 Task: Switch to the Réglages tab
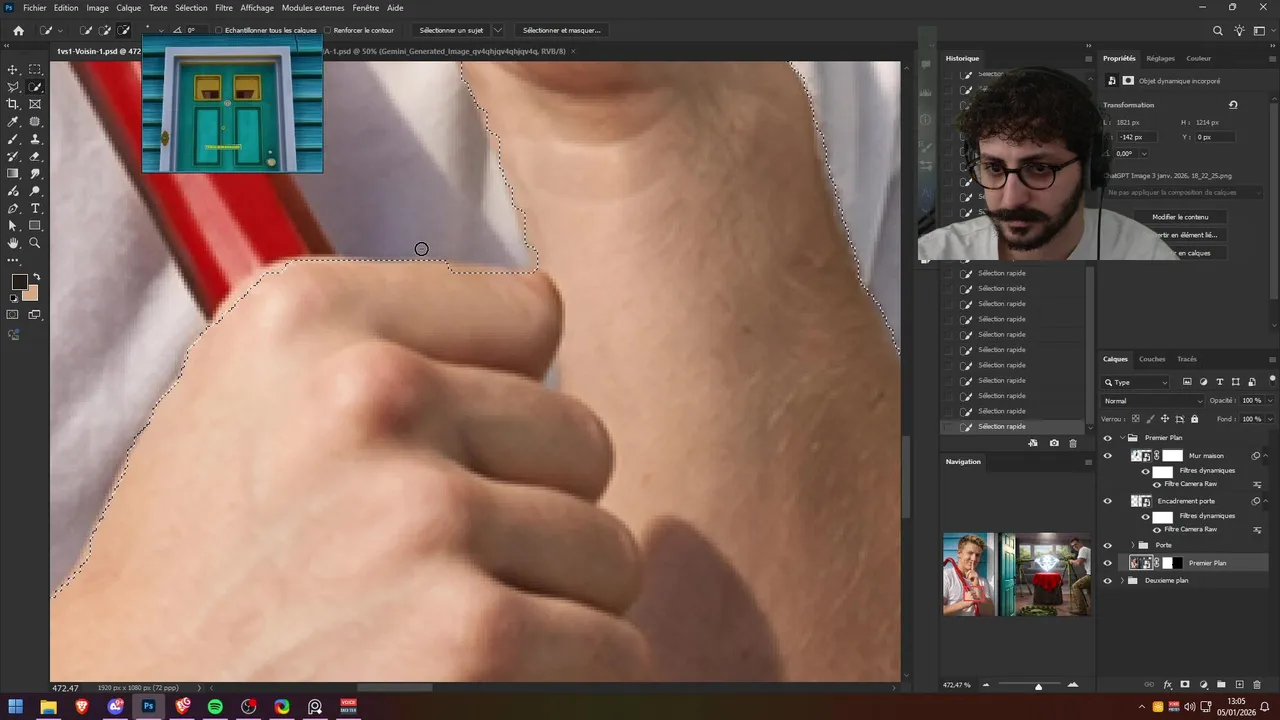coord(1161,58)
